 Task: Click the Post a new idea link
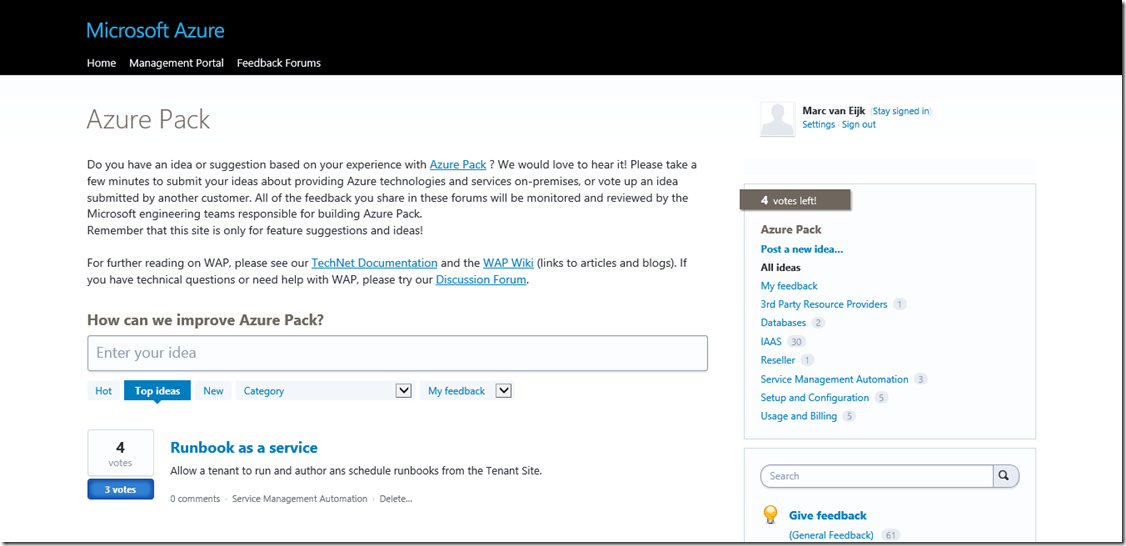click(801, 249)
